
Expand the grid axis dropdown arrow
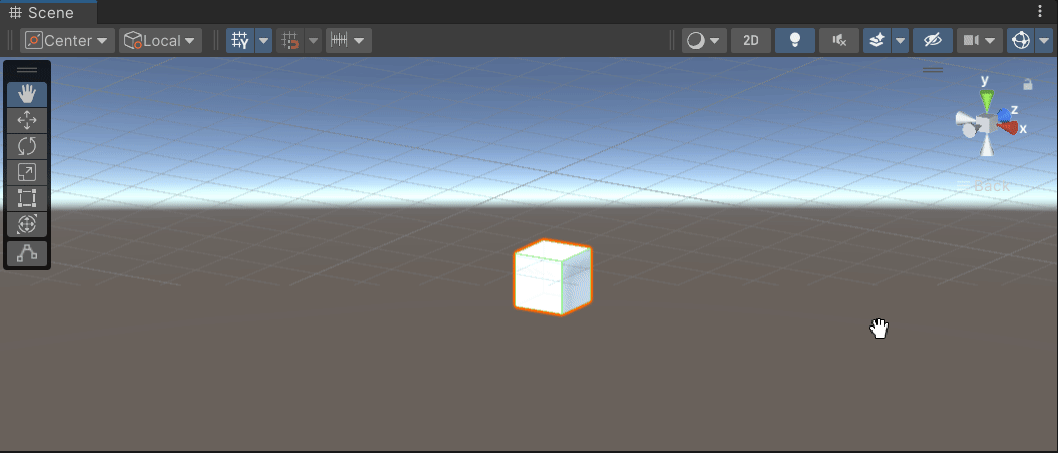263,41
